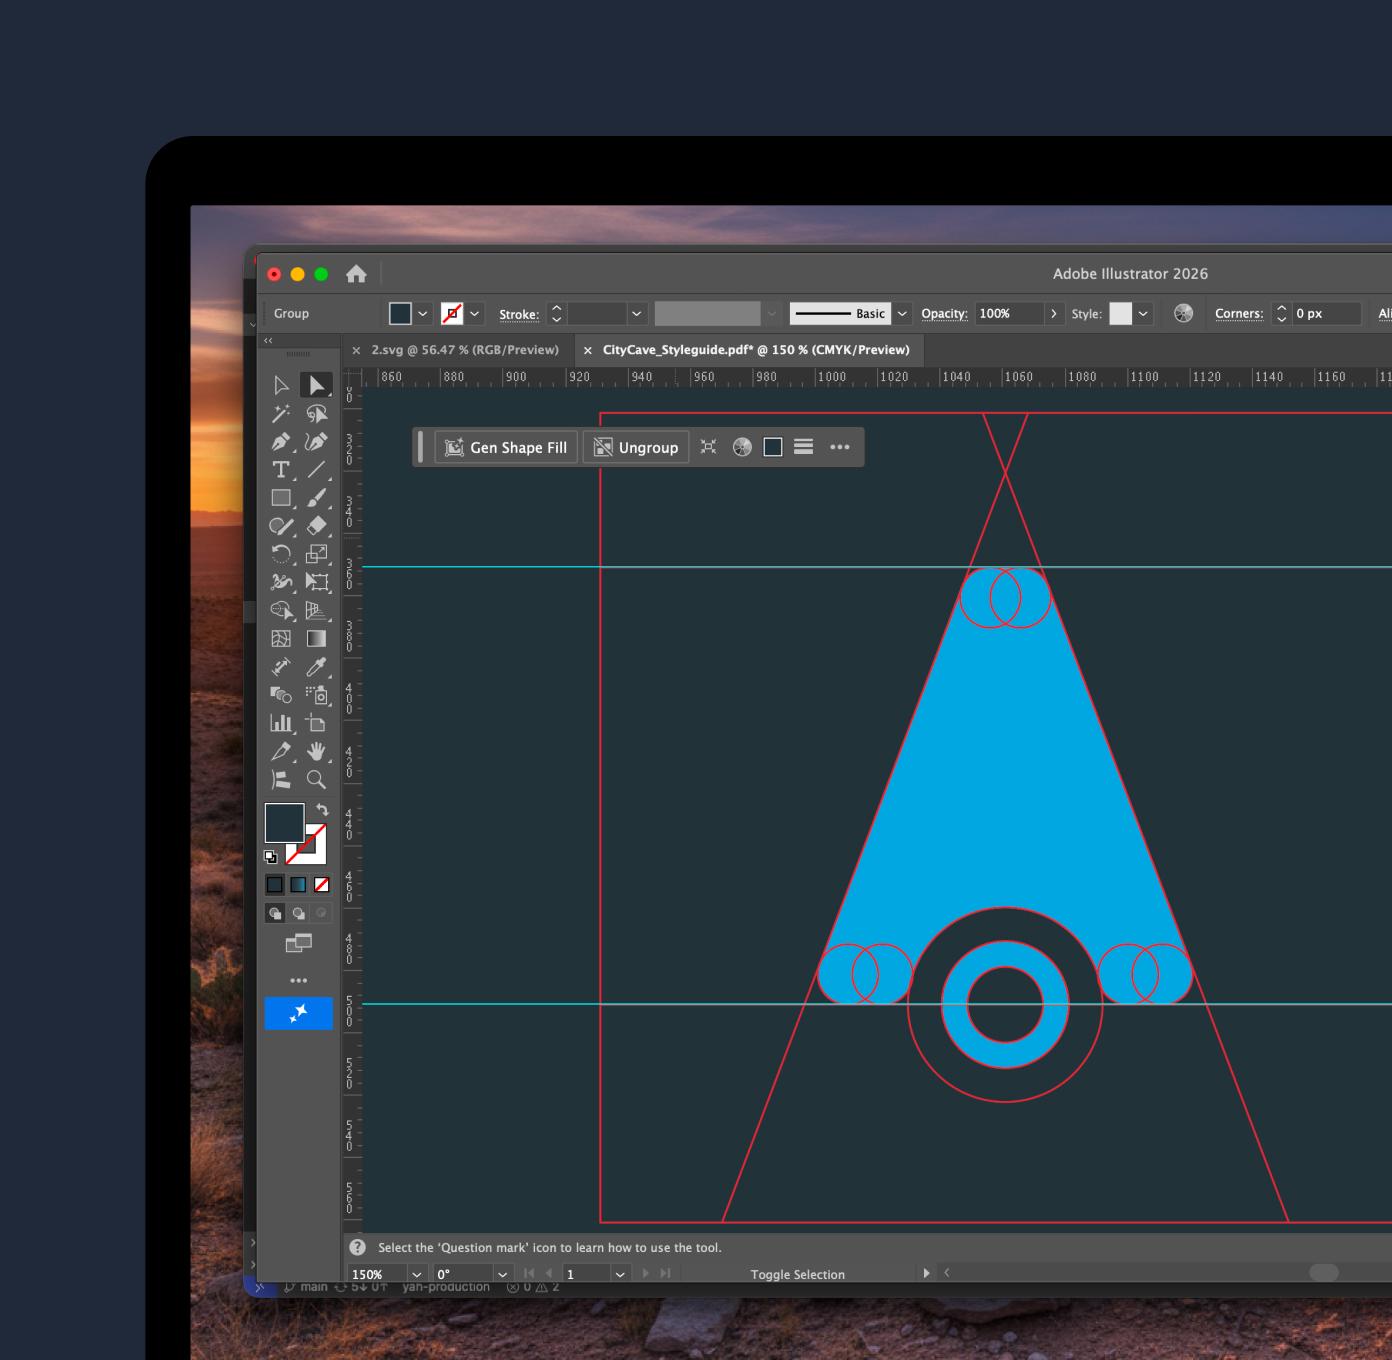The image size is (1392, 1360).
Task: Expand Opacity slider arrow
Action: [x=1054, y=314]
